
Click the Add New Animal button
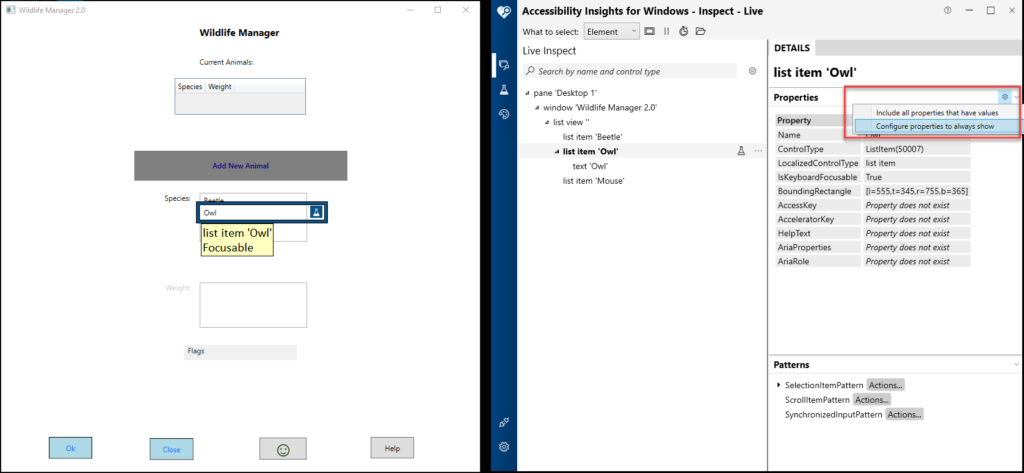pos(240,166)
